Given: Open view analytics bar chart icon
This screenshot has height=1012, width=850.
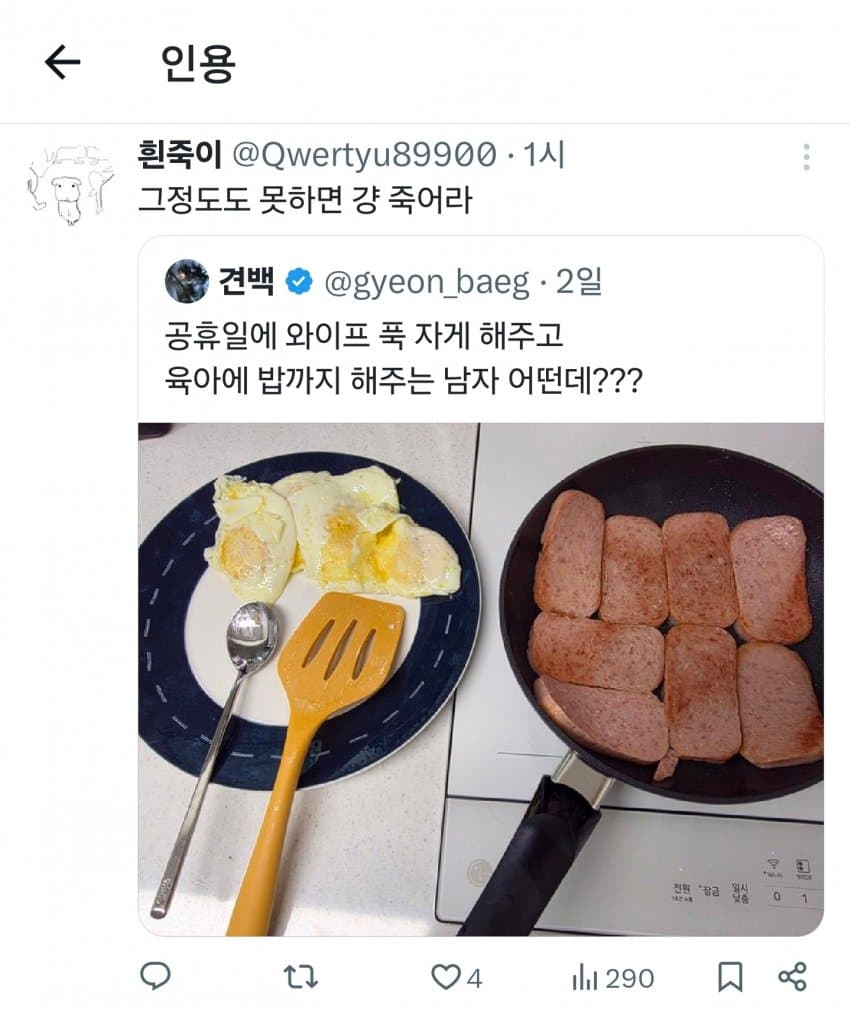Looking at the screenshot, I should click(x=583, y=977).
